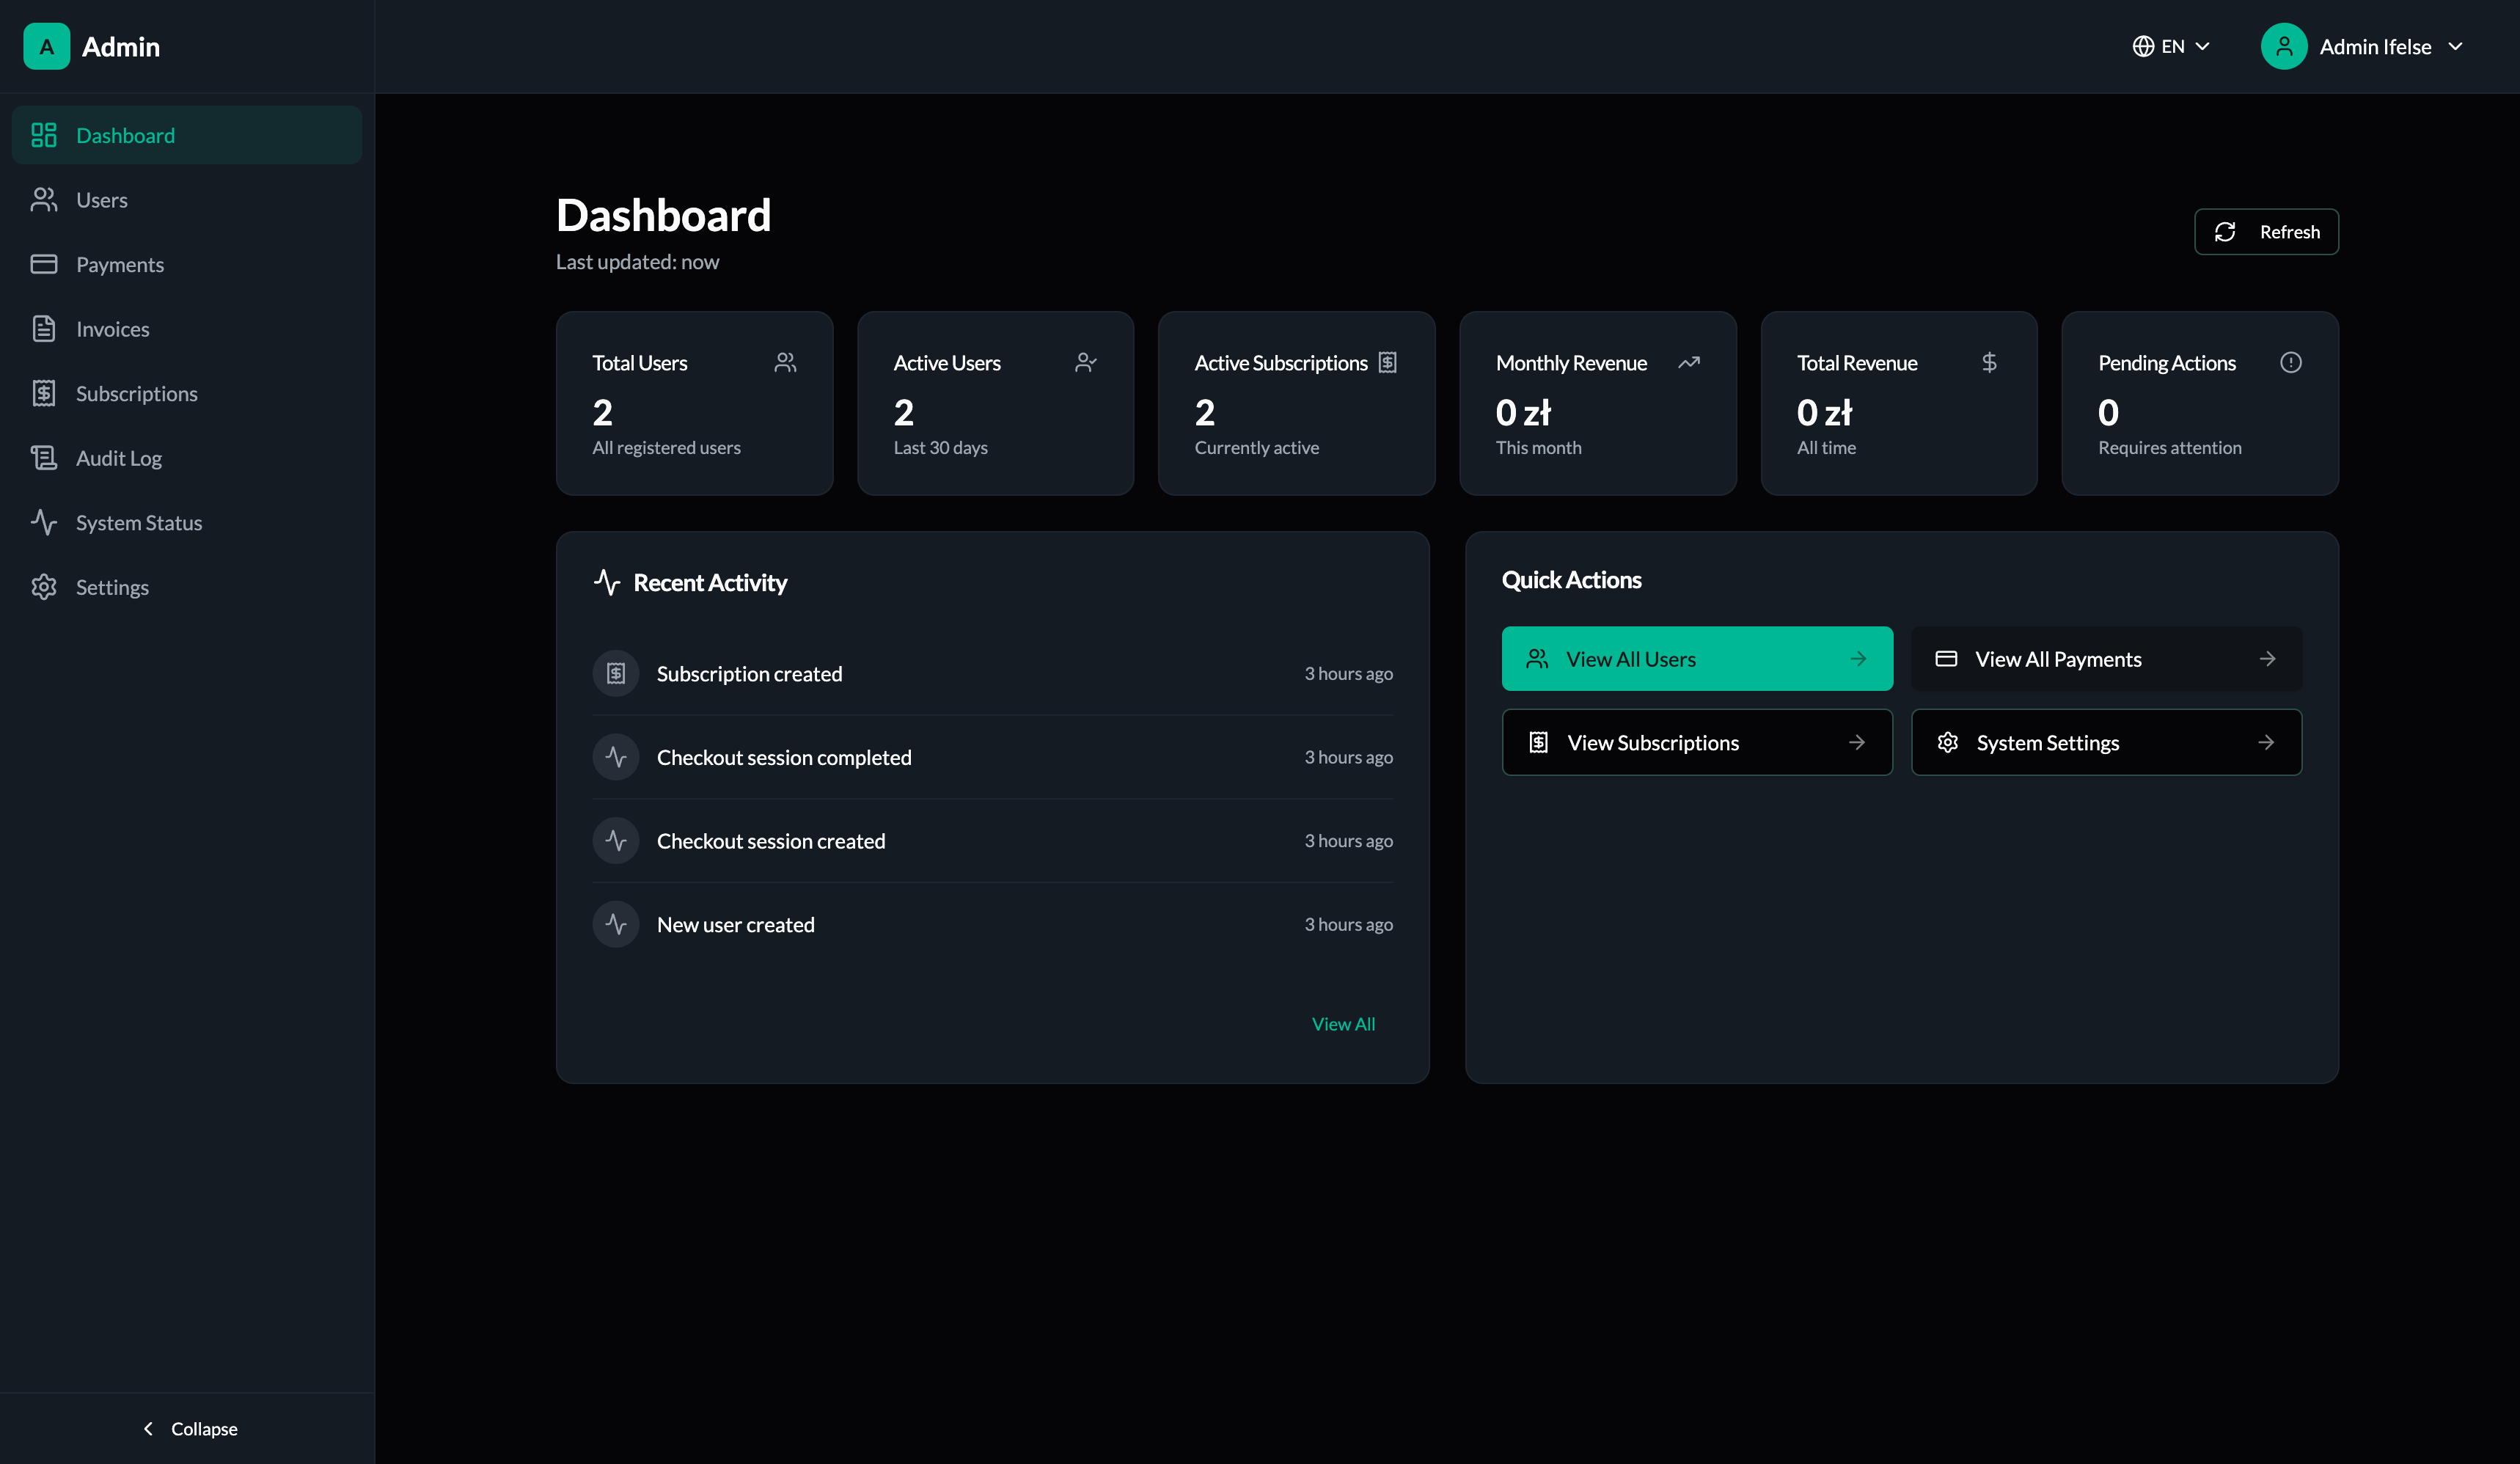Open the Audit Log menu item
This screenshot has width=2520, height=1464.
pos(187,458)
